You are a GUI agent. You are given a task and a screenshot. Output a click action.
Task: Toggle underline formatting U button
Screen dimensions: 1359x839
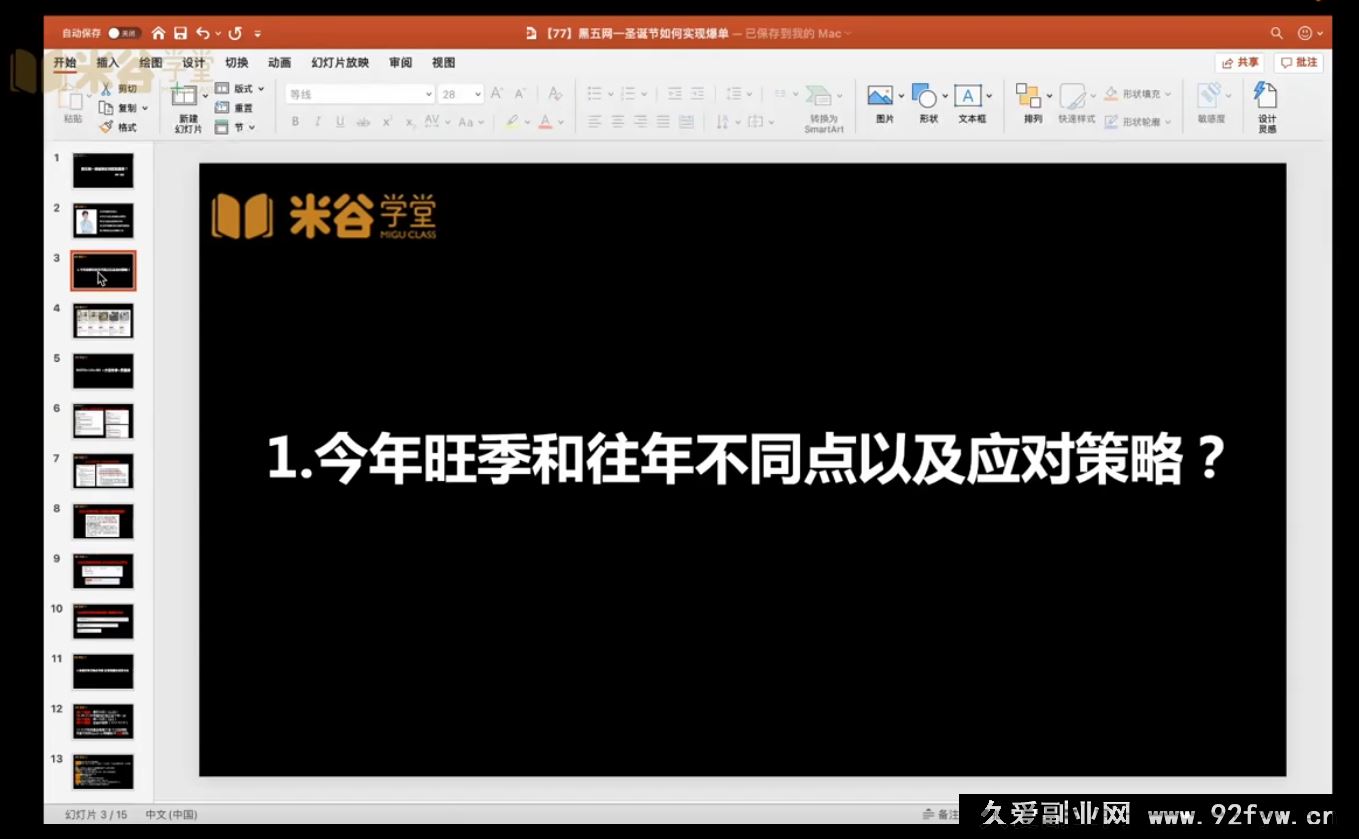tap(339, 122)
